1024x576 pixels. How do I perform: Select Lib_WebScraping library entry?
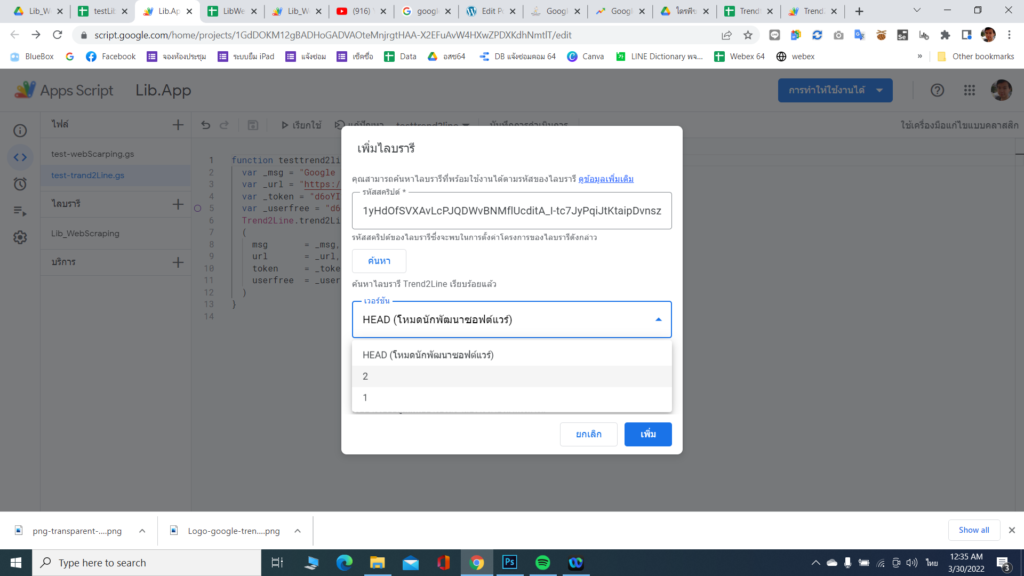coord(86,233)
